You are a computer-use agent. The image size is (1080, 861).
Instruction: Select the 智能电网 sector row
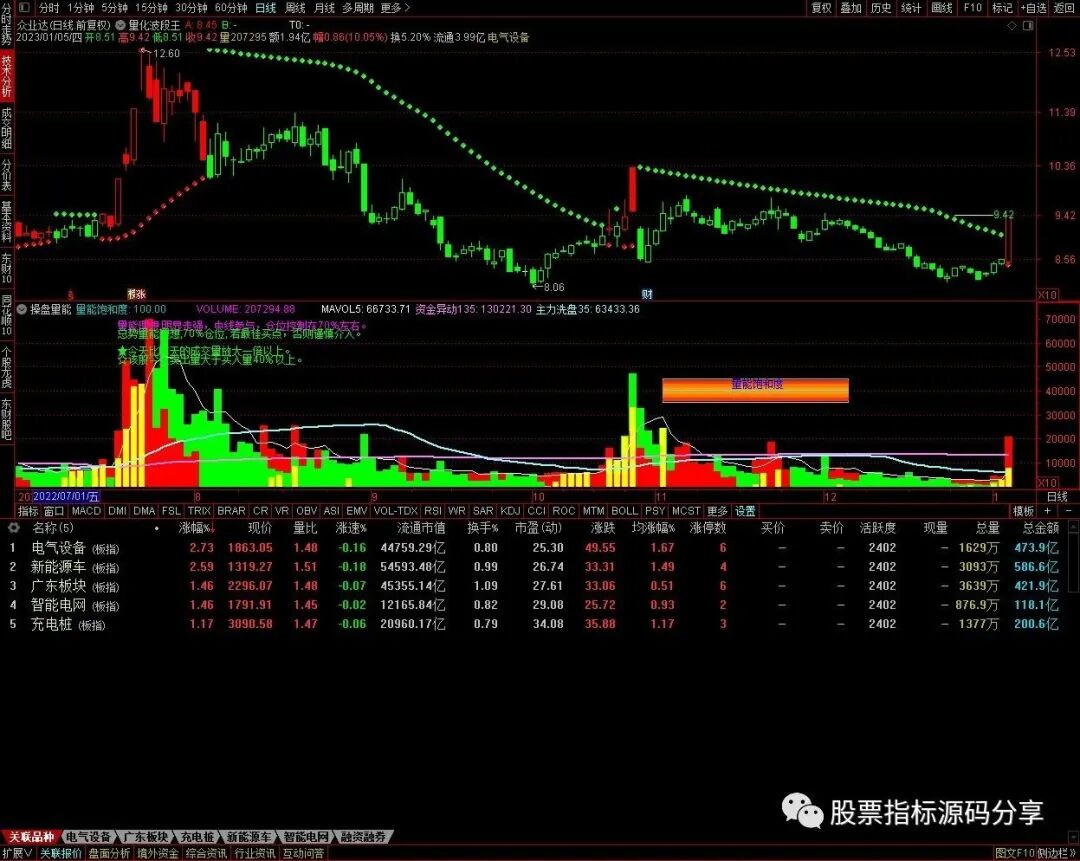click(540, 605)
